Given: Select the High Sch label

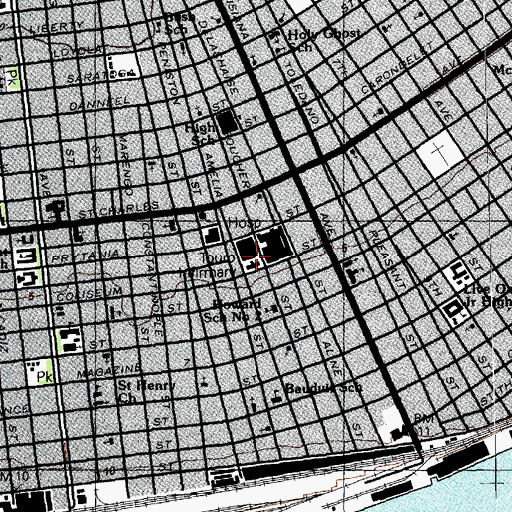Looking at the screenshot, I should point(200,134).
